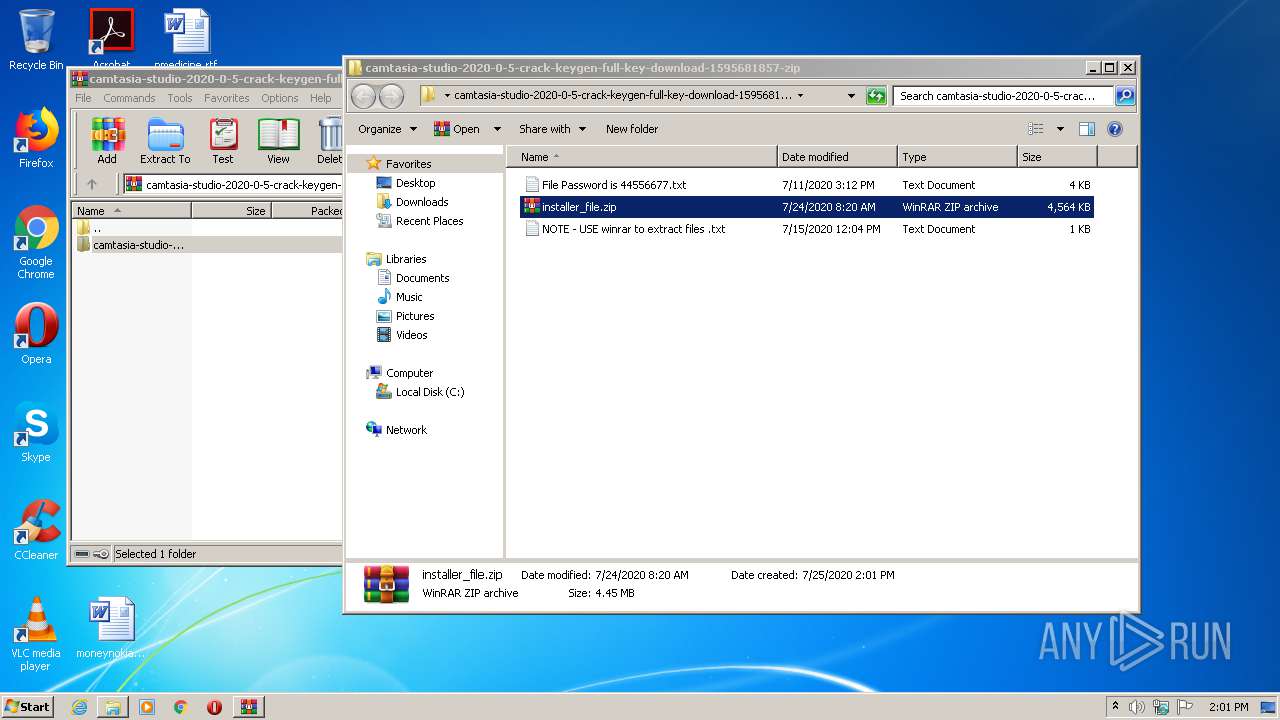This screenshot has width=1280, height=720.
Task: Sort files by Date modified column
Action: click(x=837, y=157)
